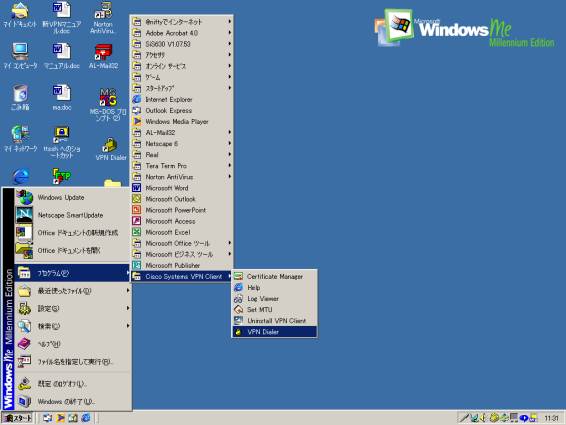Open Help entry in Cisco VPN submenu

point(275,288)
